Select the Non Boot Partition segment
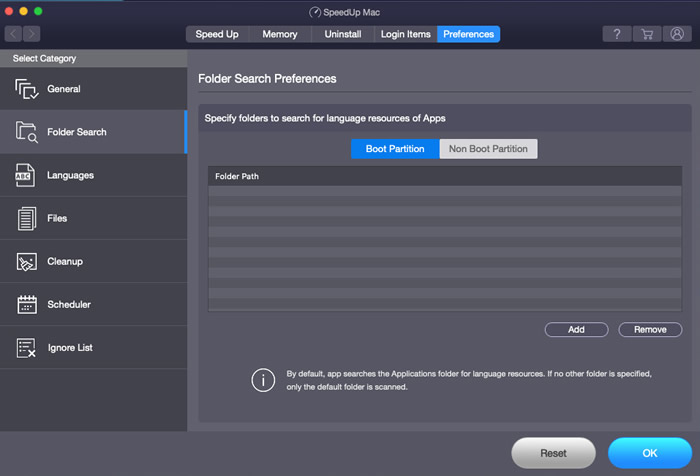Image resolution: width=700 pixels, height=476 pixels. [x=488, y=149]
